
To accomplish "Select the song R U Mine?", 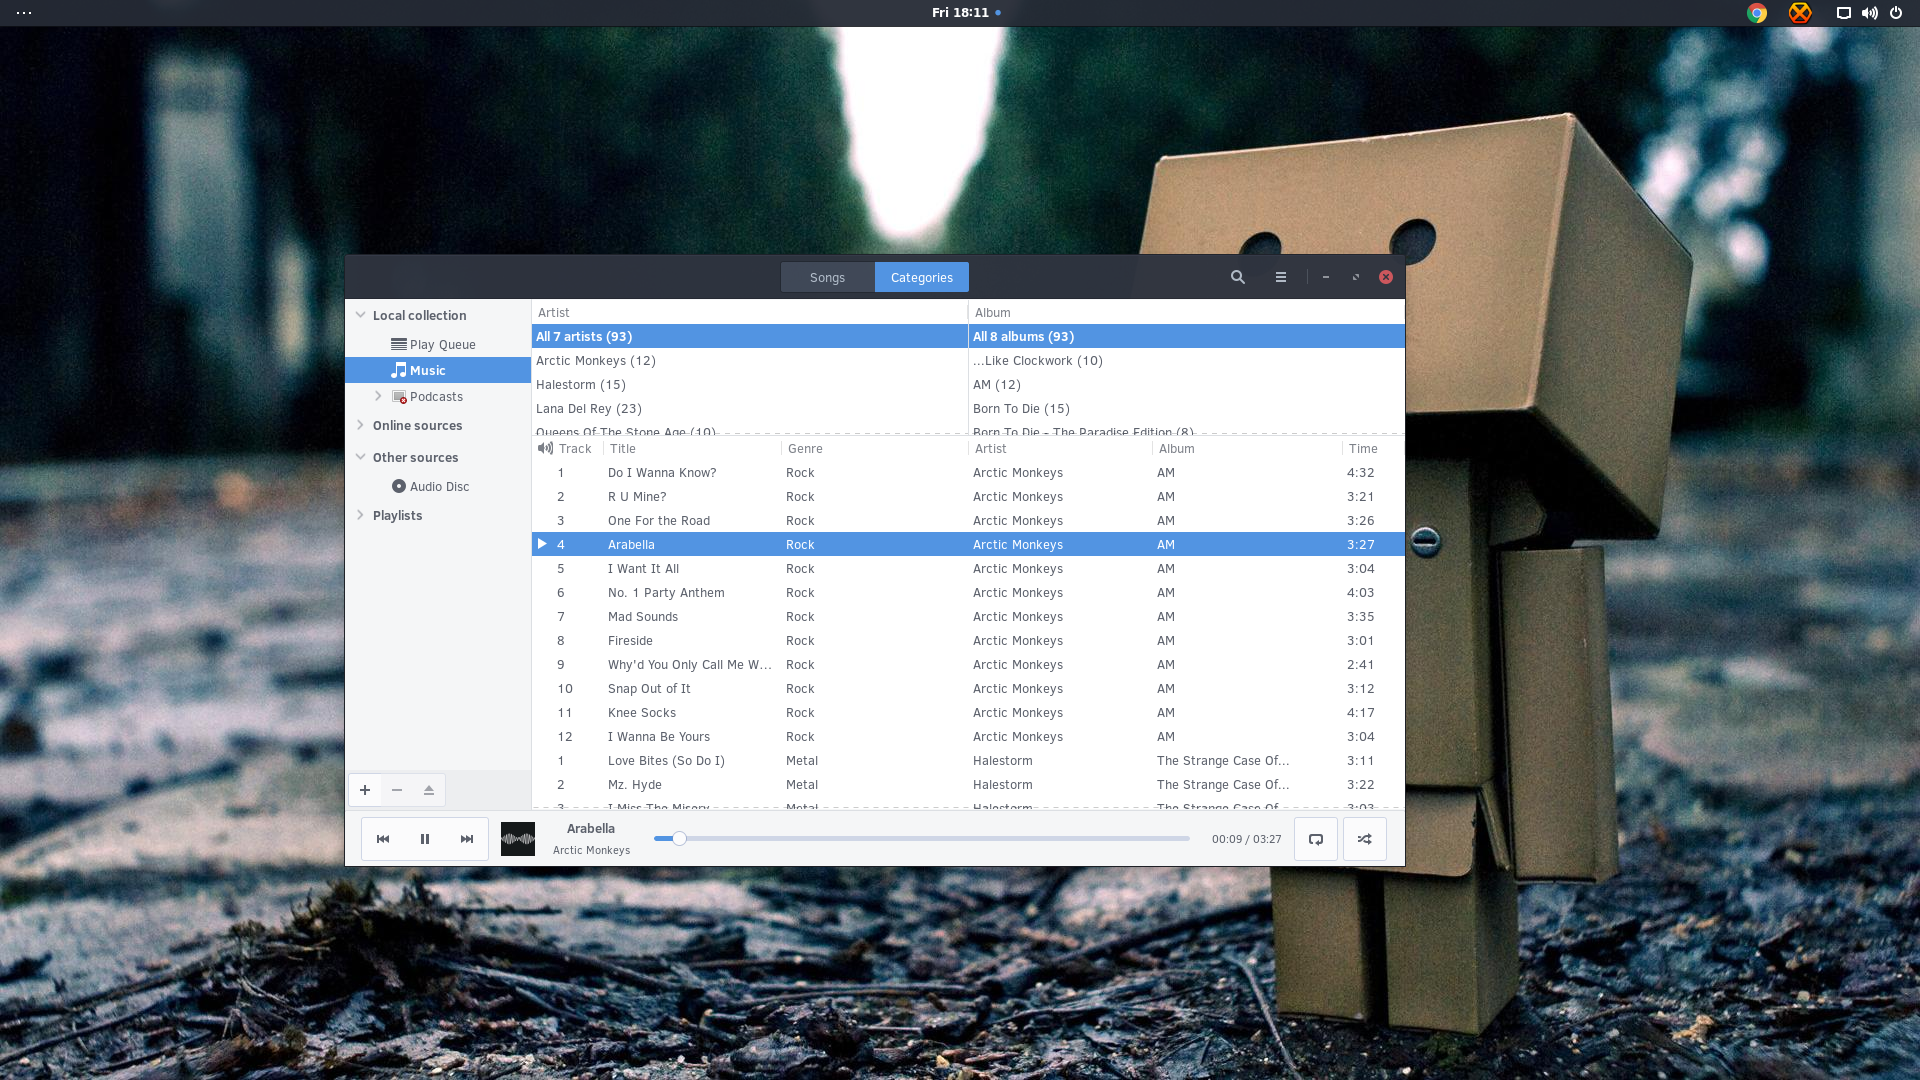I will point(968,496).
